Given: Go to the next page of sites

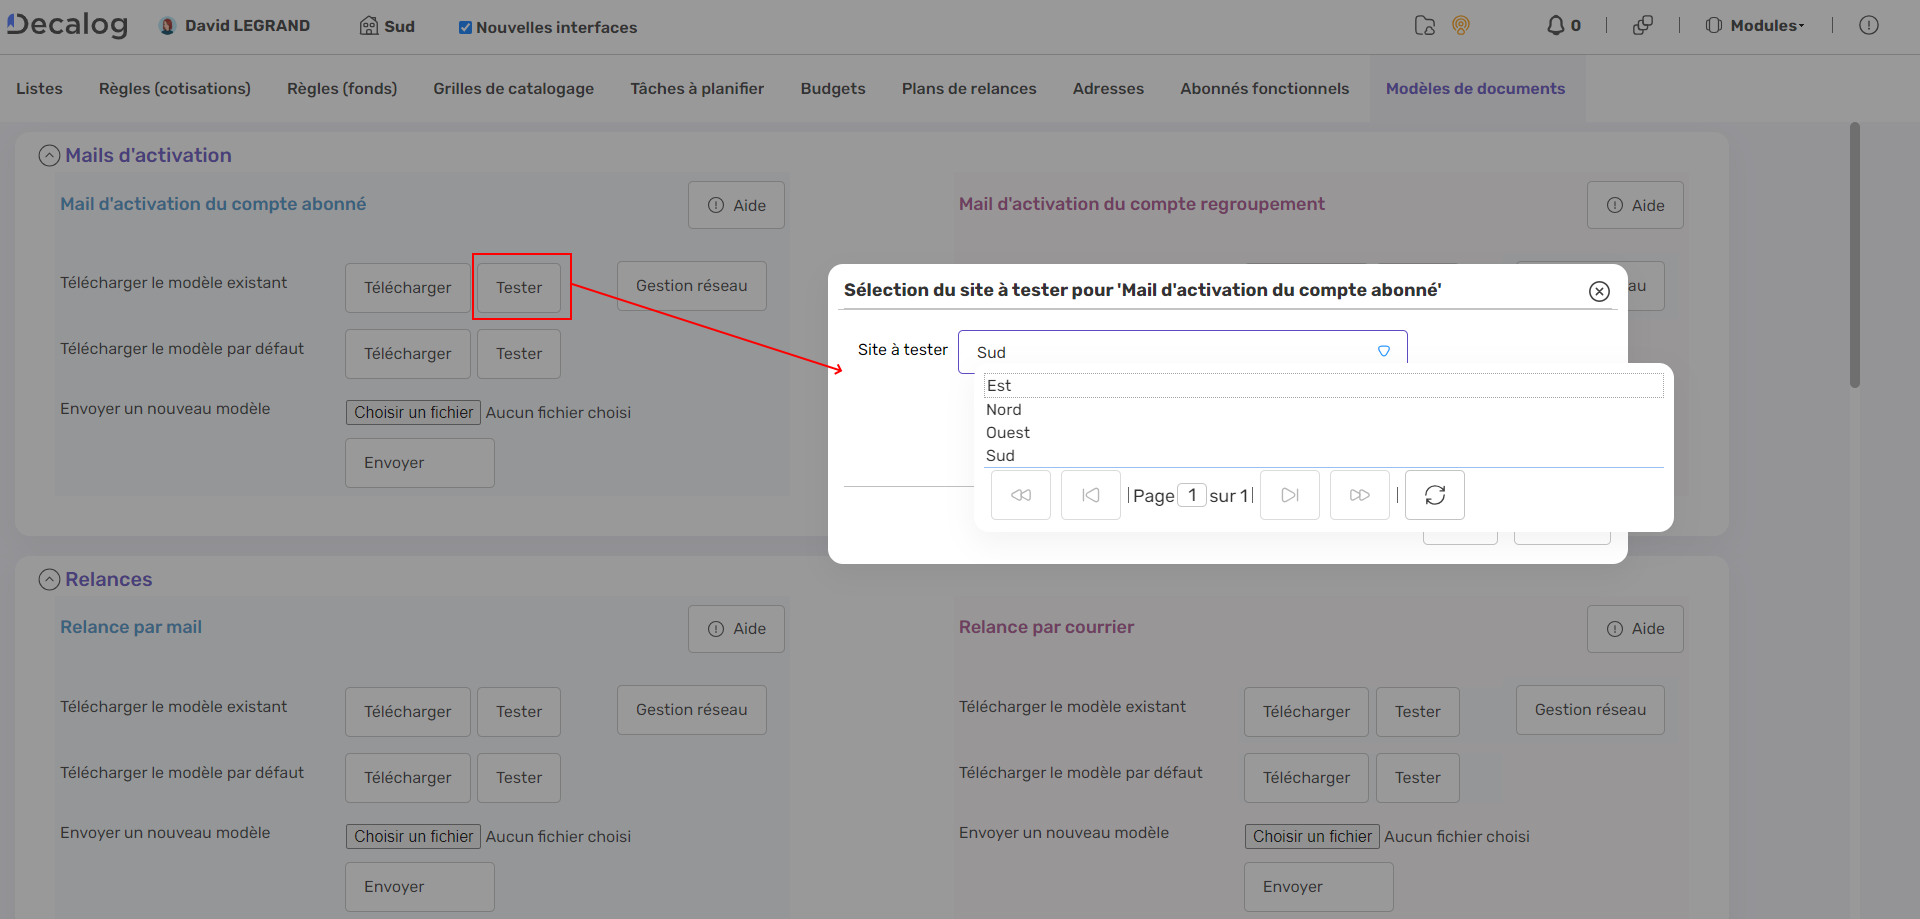Looking at the screenshot, I should point(1289,495).
